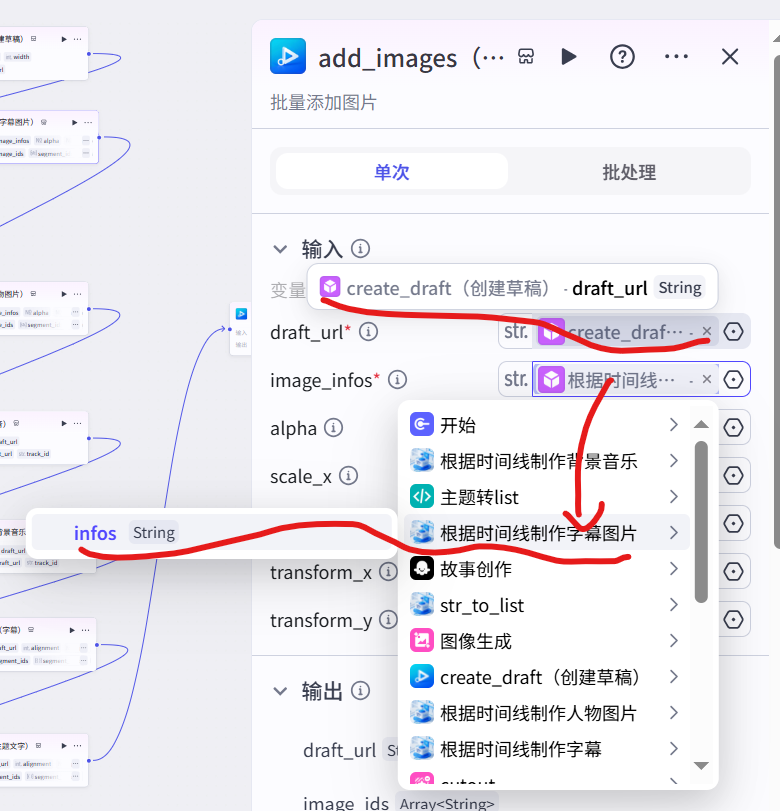Image resolution: width=780 pixels, height=811 pixels.
Task: Show info for image_infos parameter
Action: pos(397,380)
